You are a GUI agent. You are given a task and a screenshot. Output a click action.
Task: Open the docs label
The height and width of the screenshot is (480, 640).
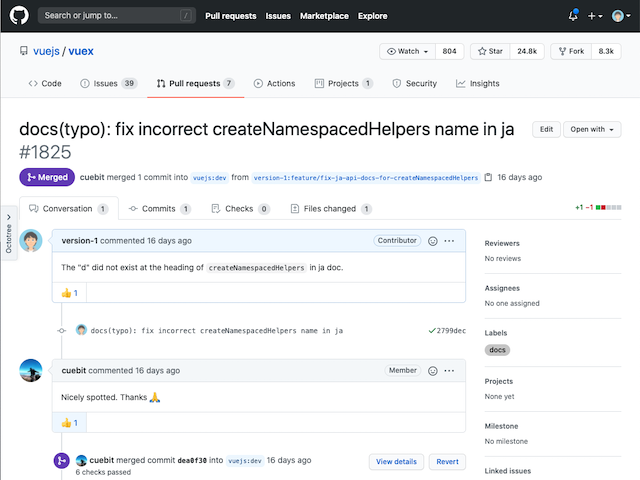click(x=497, y=350)
